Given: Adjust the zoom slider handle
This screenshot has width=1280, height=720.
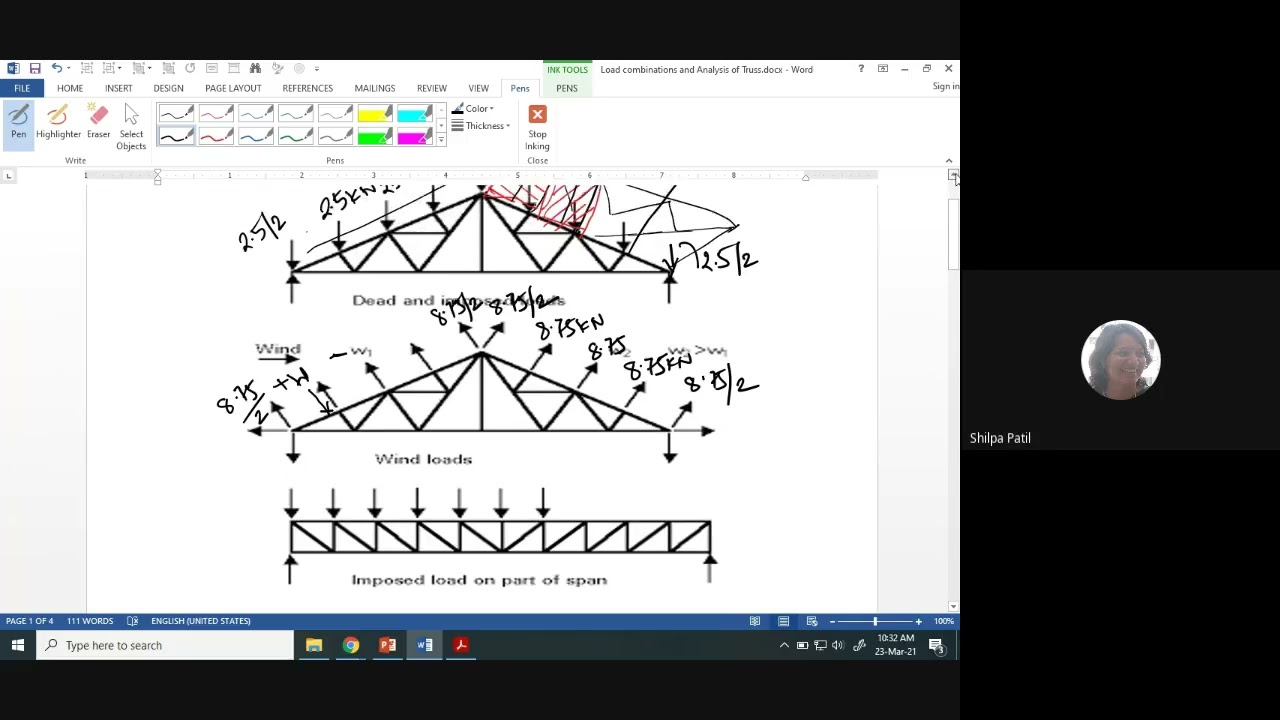Looking at the screenshot, I should [875, 621].
